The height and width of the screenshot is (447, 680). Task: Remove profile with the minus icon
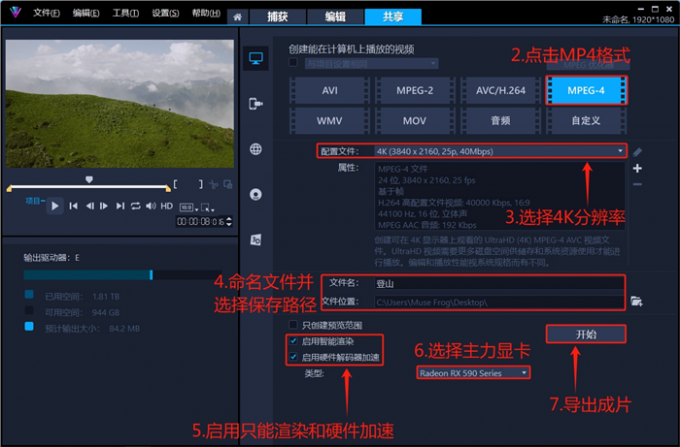637,184
